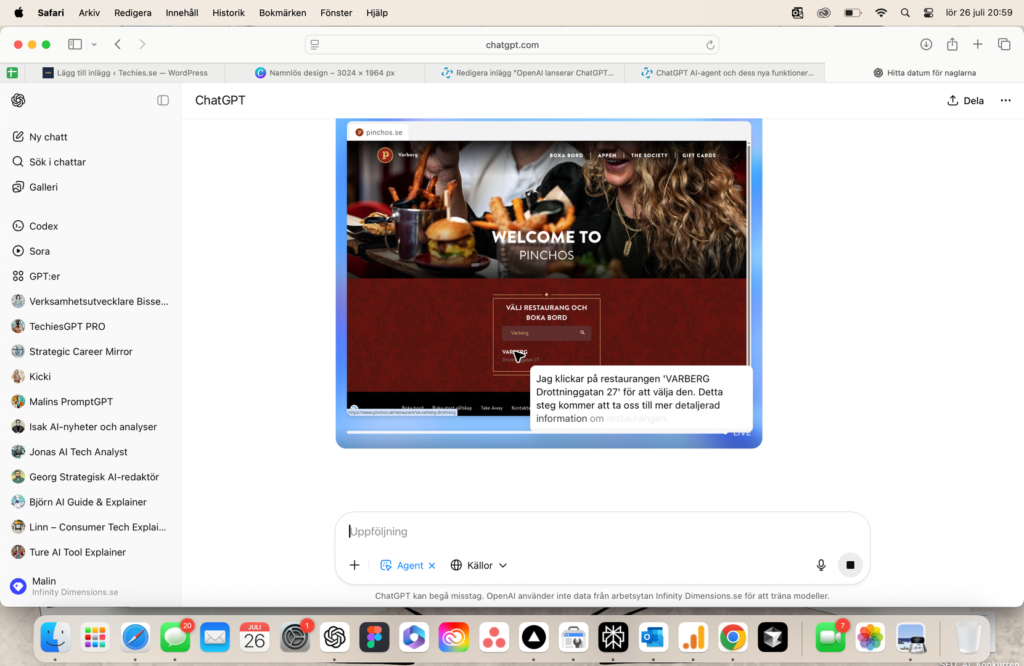
Task: Open page reader menu in address bar
Action: tap(315, 44)
